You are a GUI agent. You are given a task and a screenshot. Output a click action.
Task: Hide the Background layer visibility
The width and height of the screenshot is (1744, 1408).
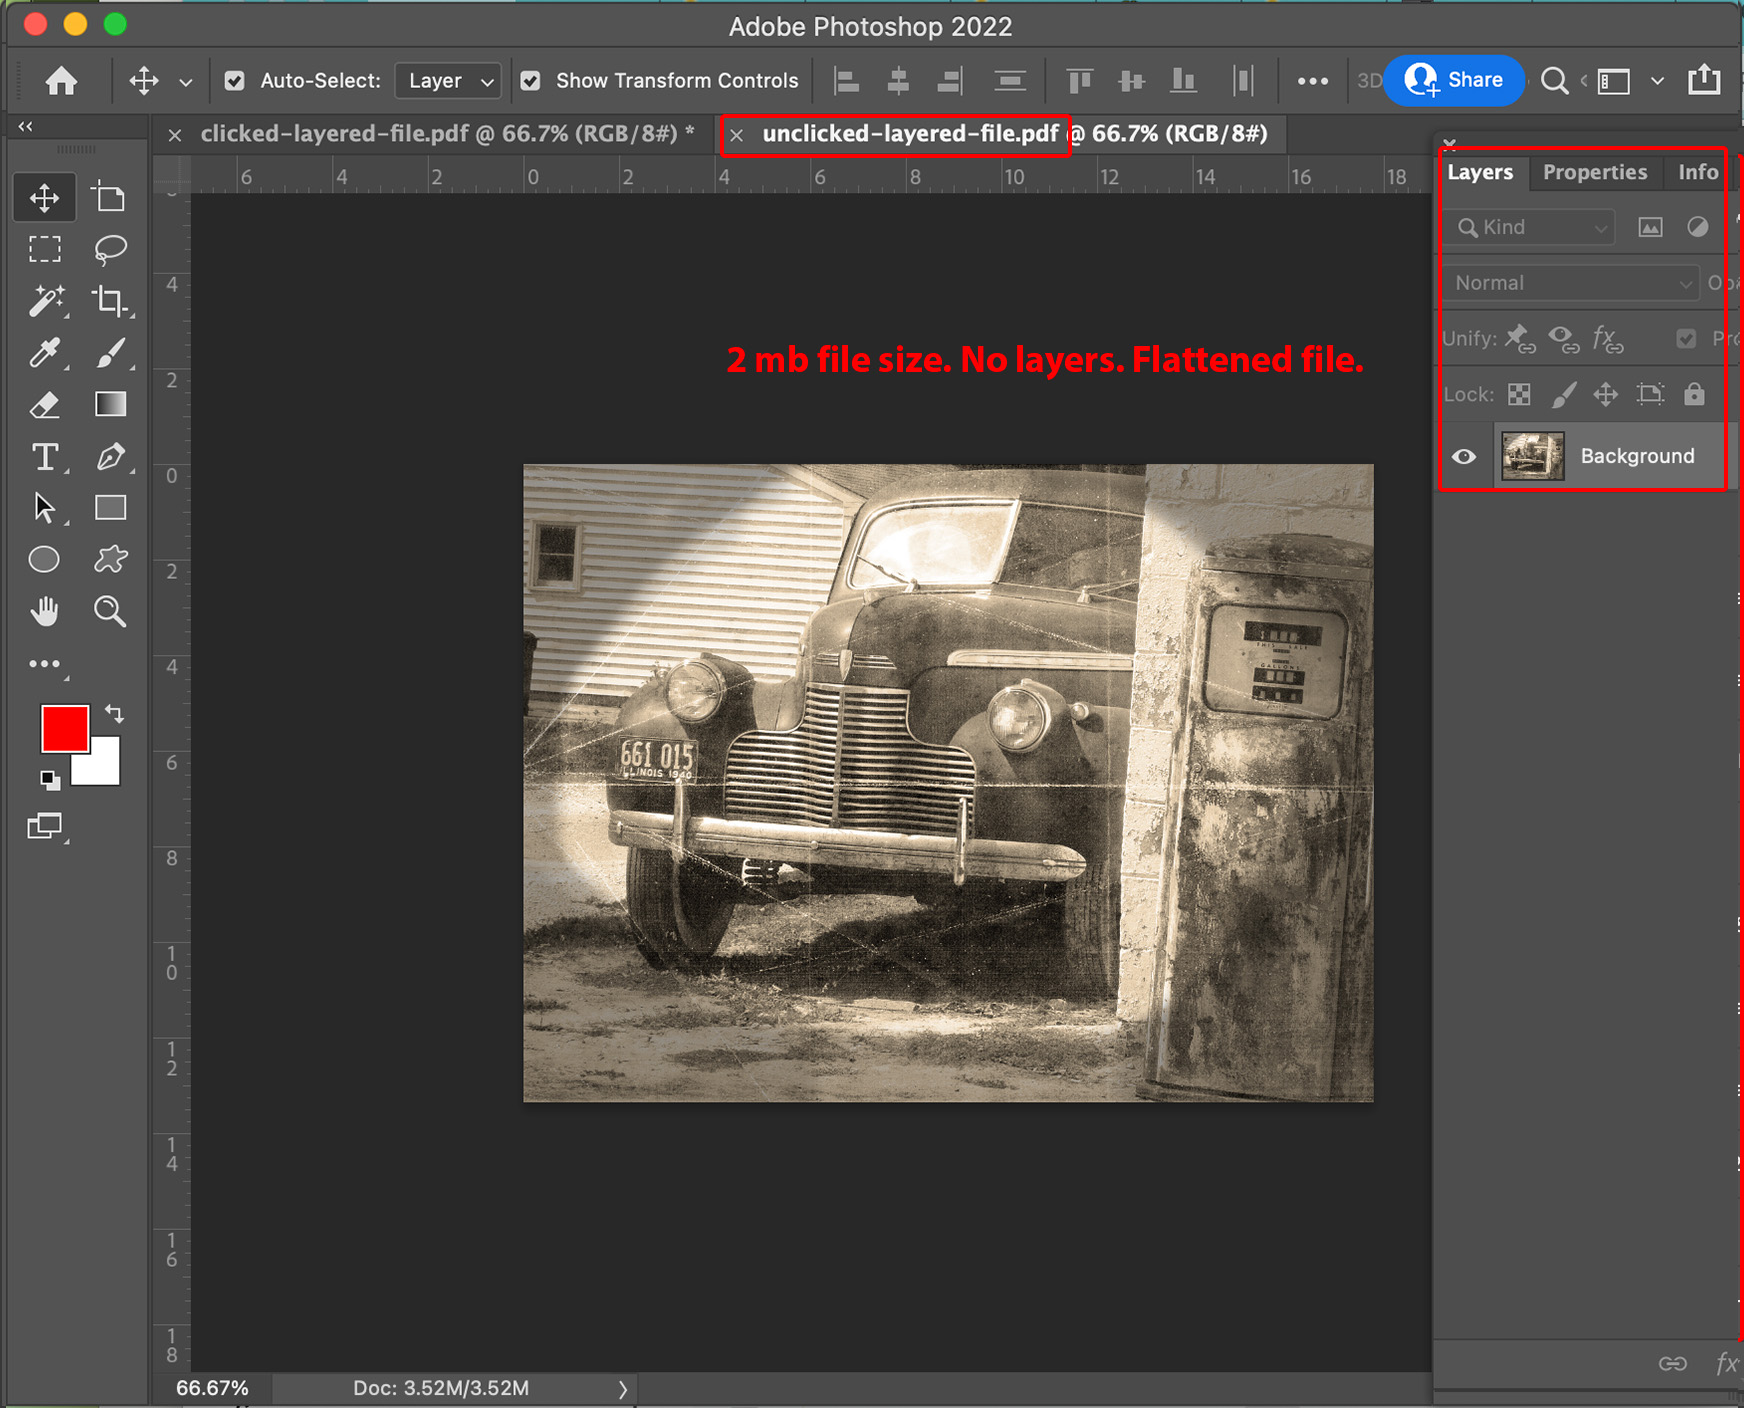[x=1464, y=456]
